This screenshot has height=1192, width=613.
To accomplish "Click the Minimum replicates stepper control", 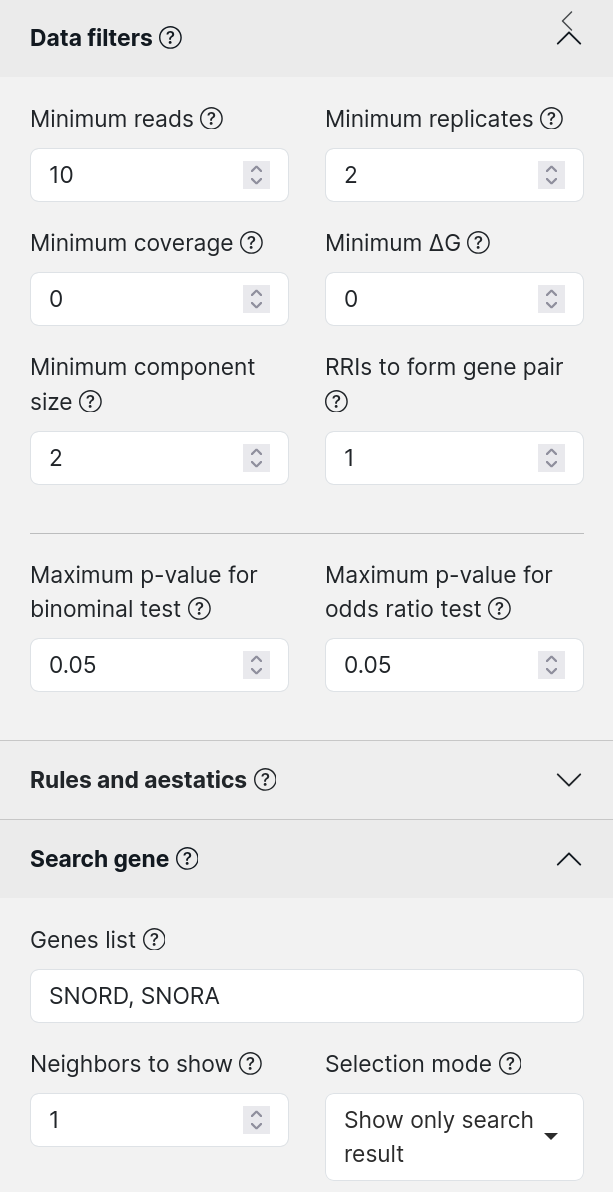I will click(551, 175).
